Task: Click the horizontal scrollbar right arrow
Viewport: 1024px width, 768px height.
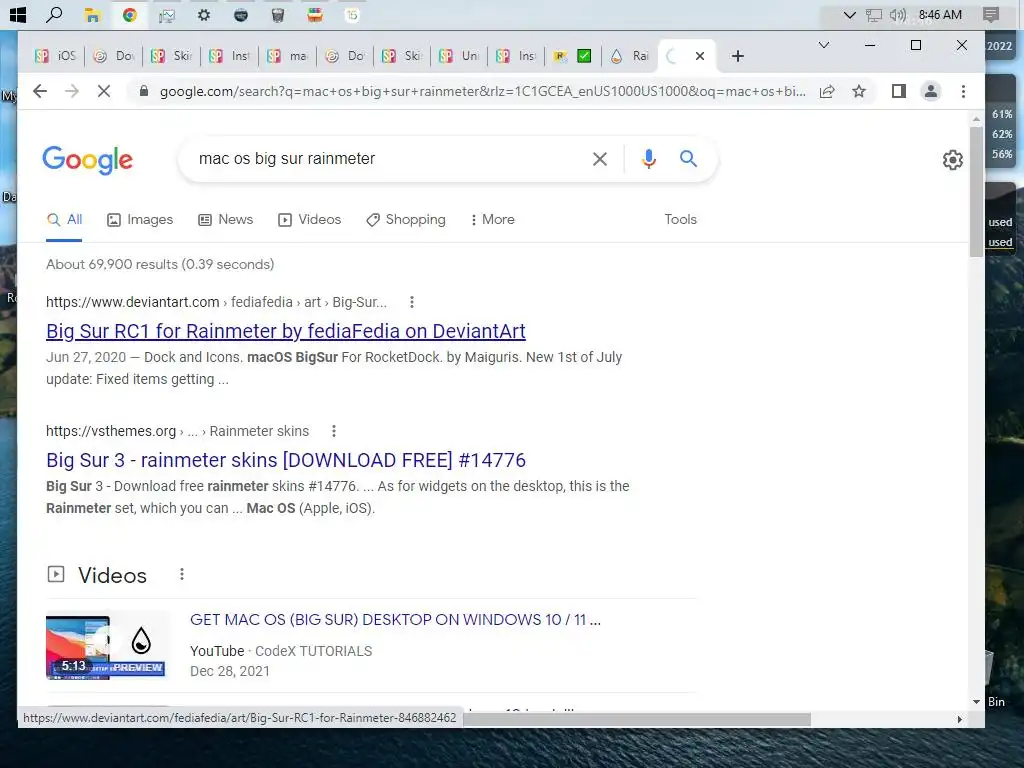Action: point(959,719)
